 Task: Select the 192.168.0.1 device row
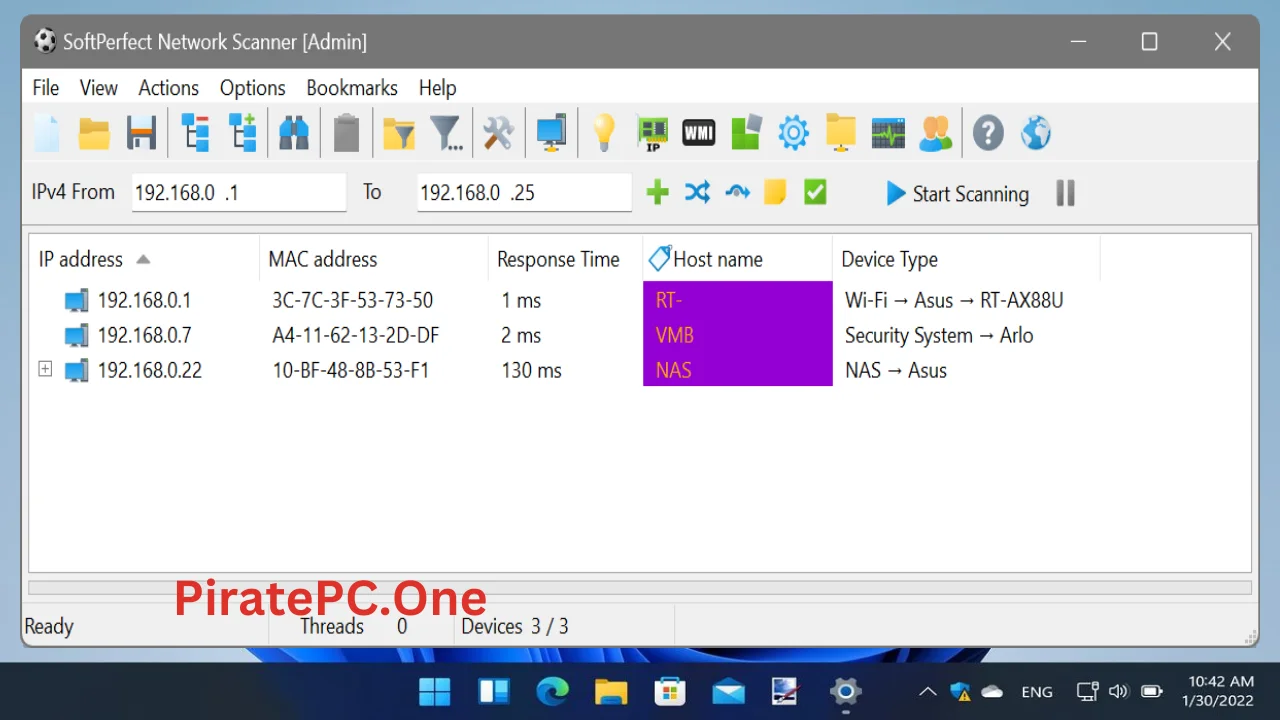640,300
